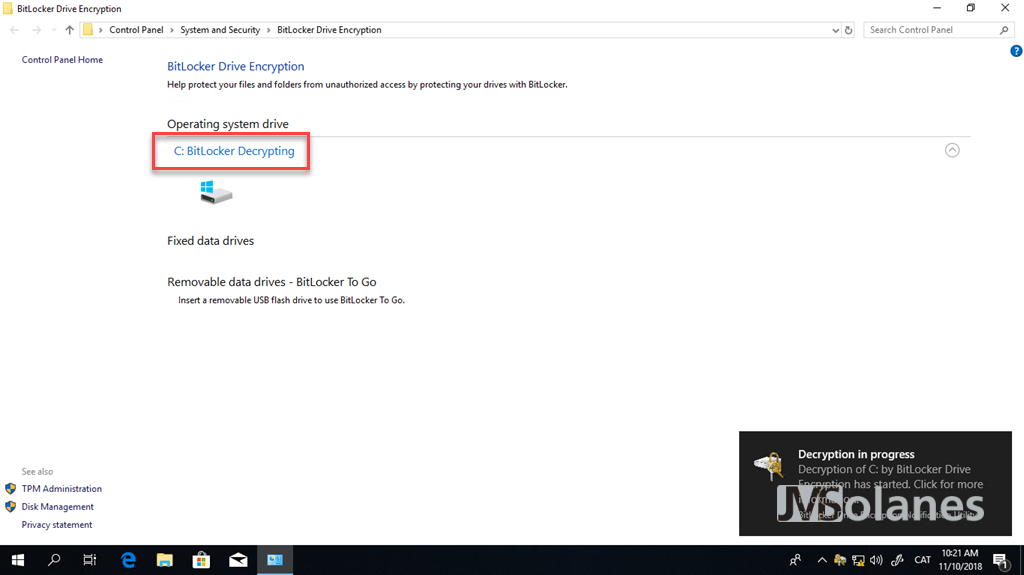
Task: Open Privacy statement link
Action: point(57,525)
